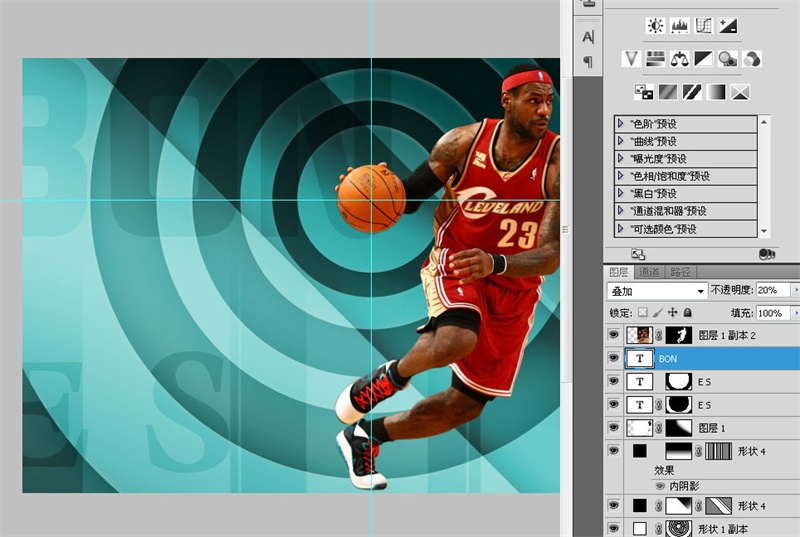Click the Brightness/Contrast adjustment icon
Screen dimensions: 800x537
point(655,26)
